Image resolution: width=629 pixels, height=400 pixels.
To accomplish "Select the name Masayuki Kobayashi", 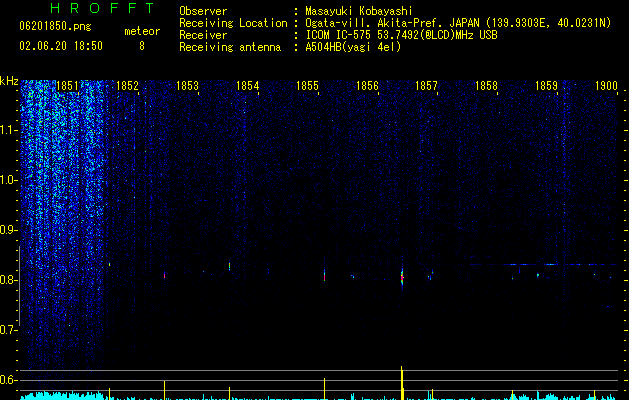I will [359, 11].
